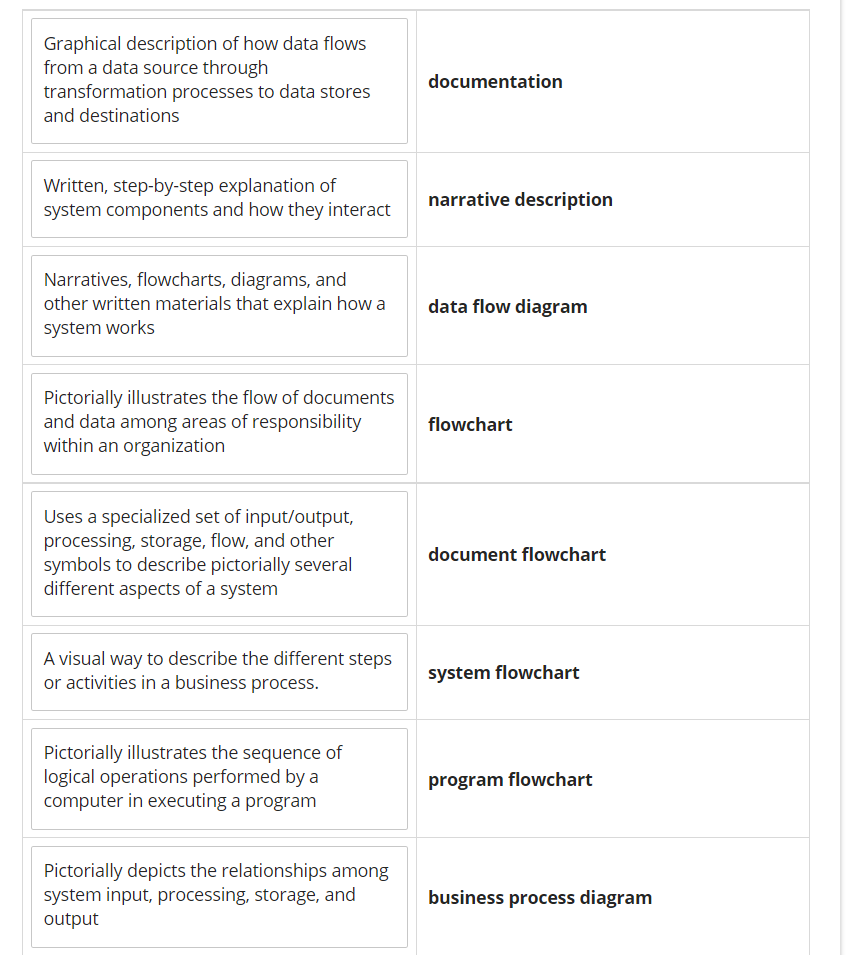This screenshot has height=955, width=848.
Task: Click the 'system flowchart' term
Action: click(x=504, y=673)
